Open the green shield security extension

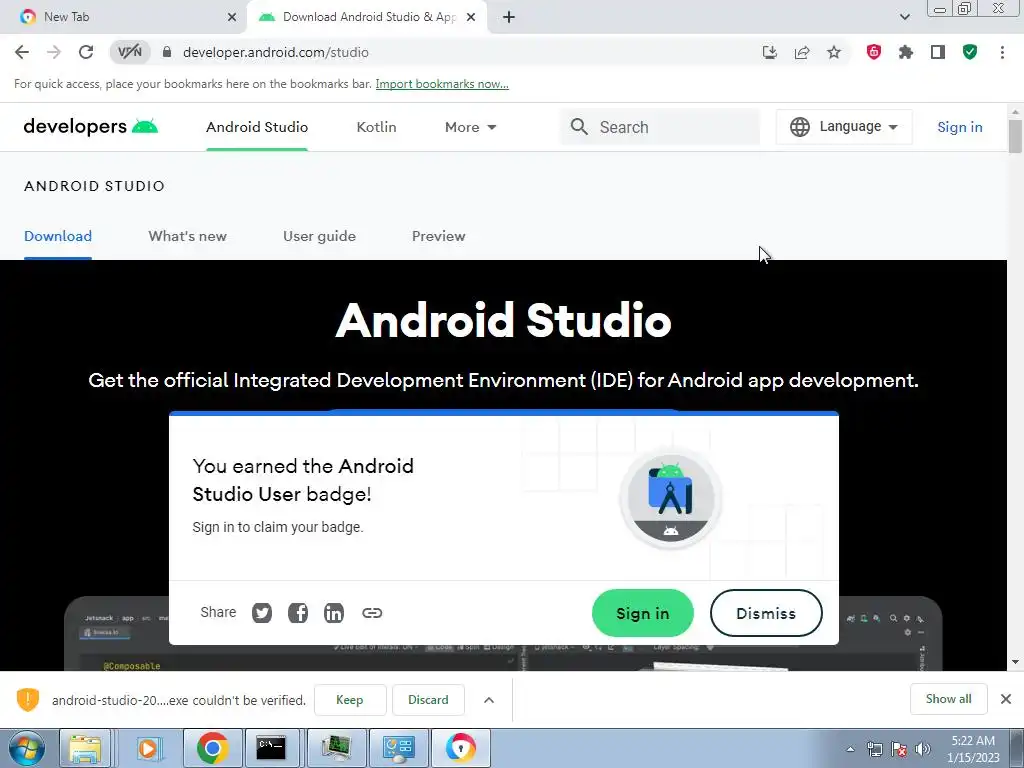tap(970, 52)
